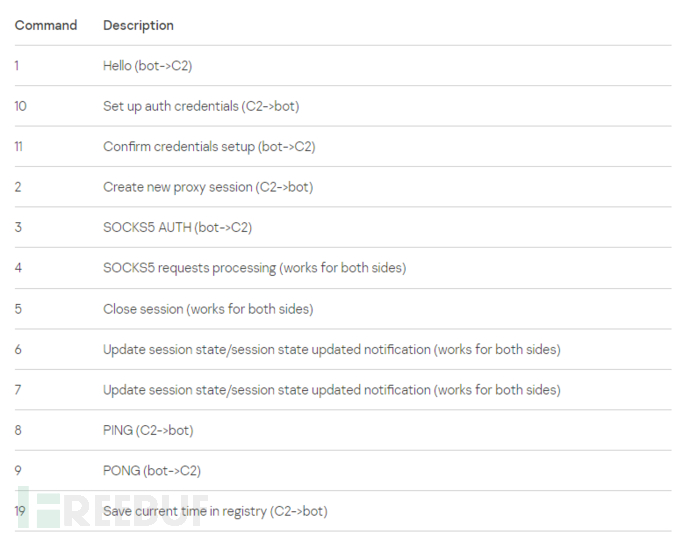Select 'Confirm credentials setup' description
This screenshot has height=535, width=690.
point(209,146)
